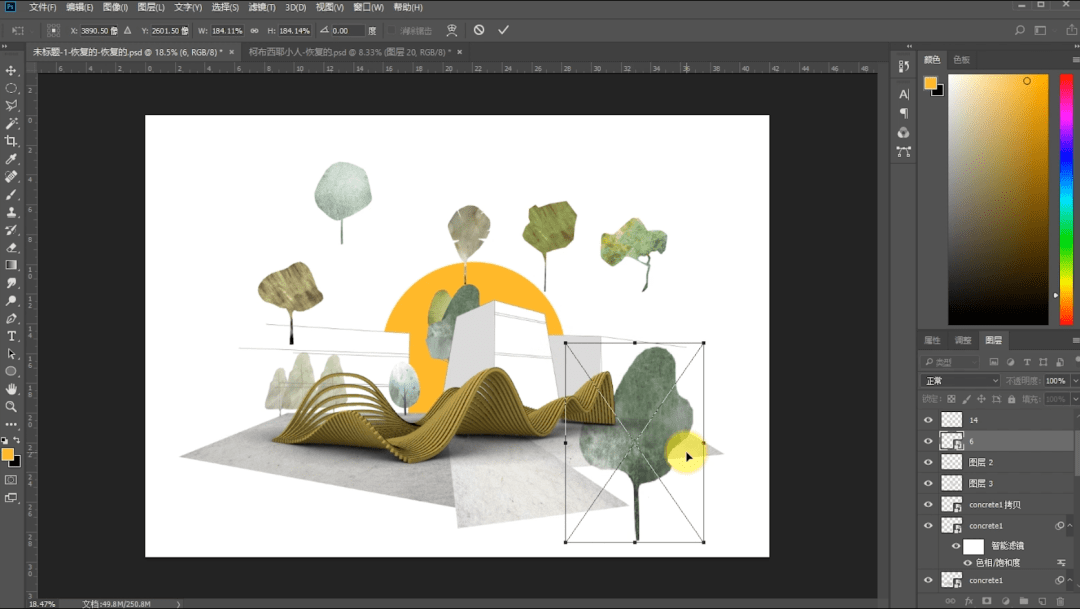Hide the 图层 2 layer
Screen dimensions: 1080x609
(928, 462)
